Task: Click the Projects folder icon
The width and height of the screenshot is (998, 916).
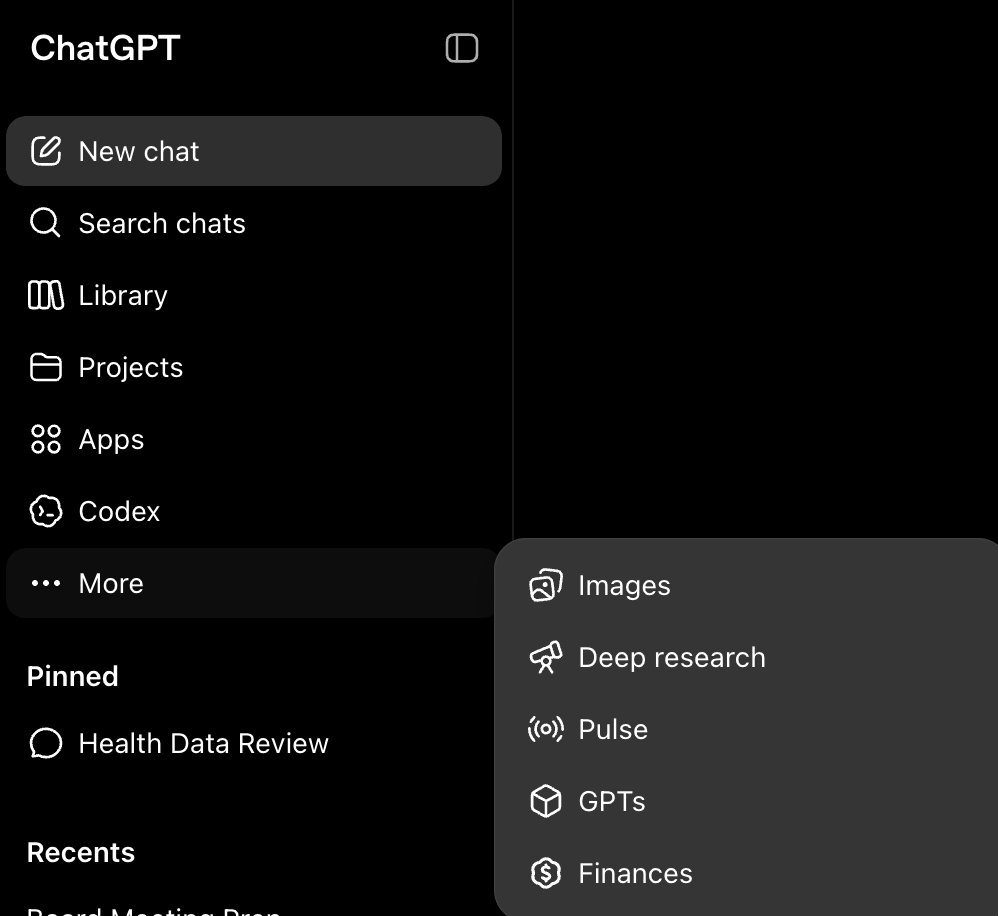Action: 46,367
